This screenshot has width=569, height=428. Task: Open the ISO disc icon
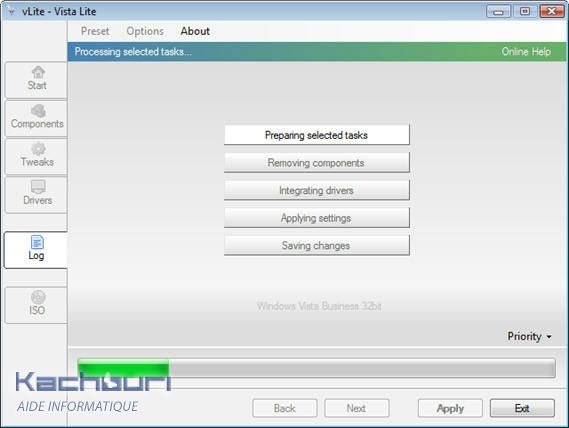38,297
